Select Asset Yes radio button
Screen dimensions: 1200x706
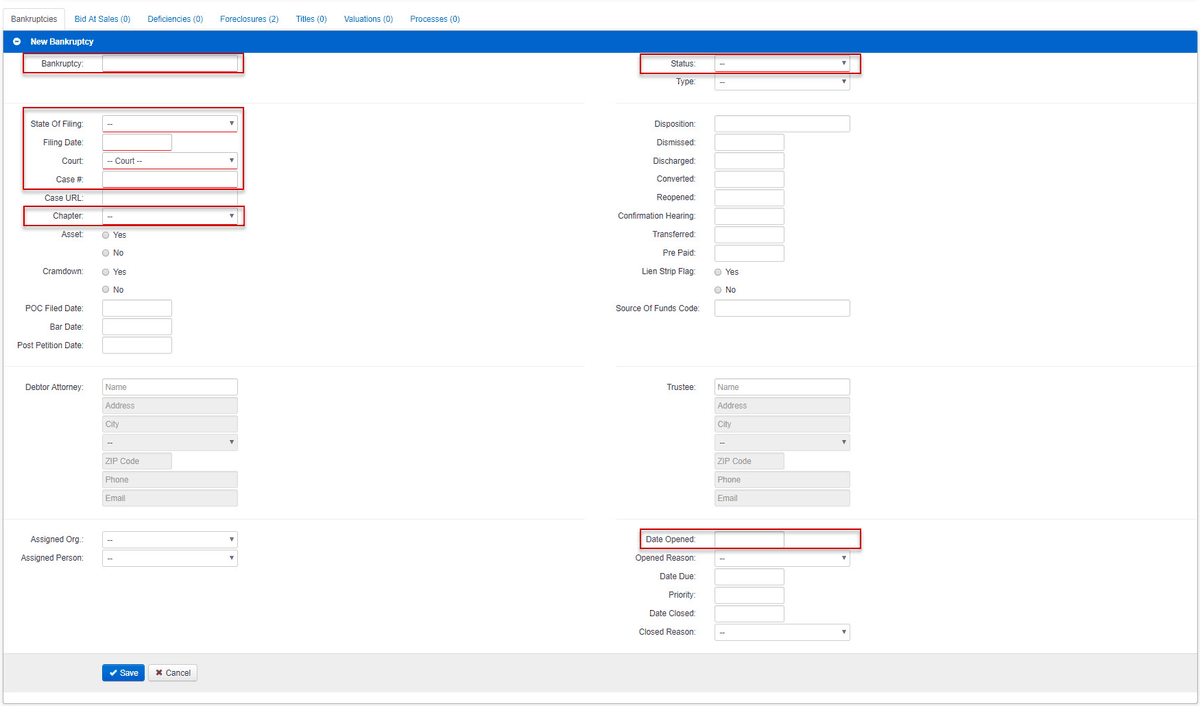(x=106, y=234)
